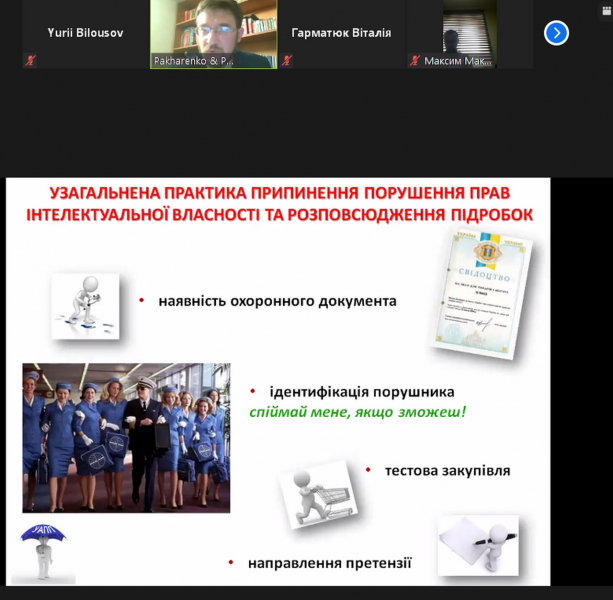Click the muted microphone icon beside Максим
Viewport: 613px width, 600px height.
point(415,61)
